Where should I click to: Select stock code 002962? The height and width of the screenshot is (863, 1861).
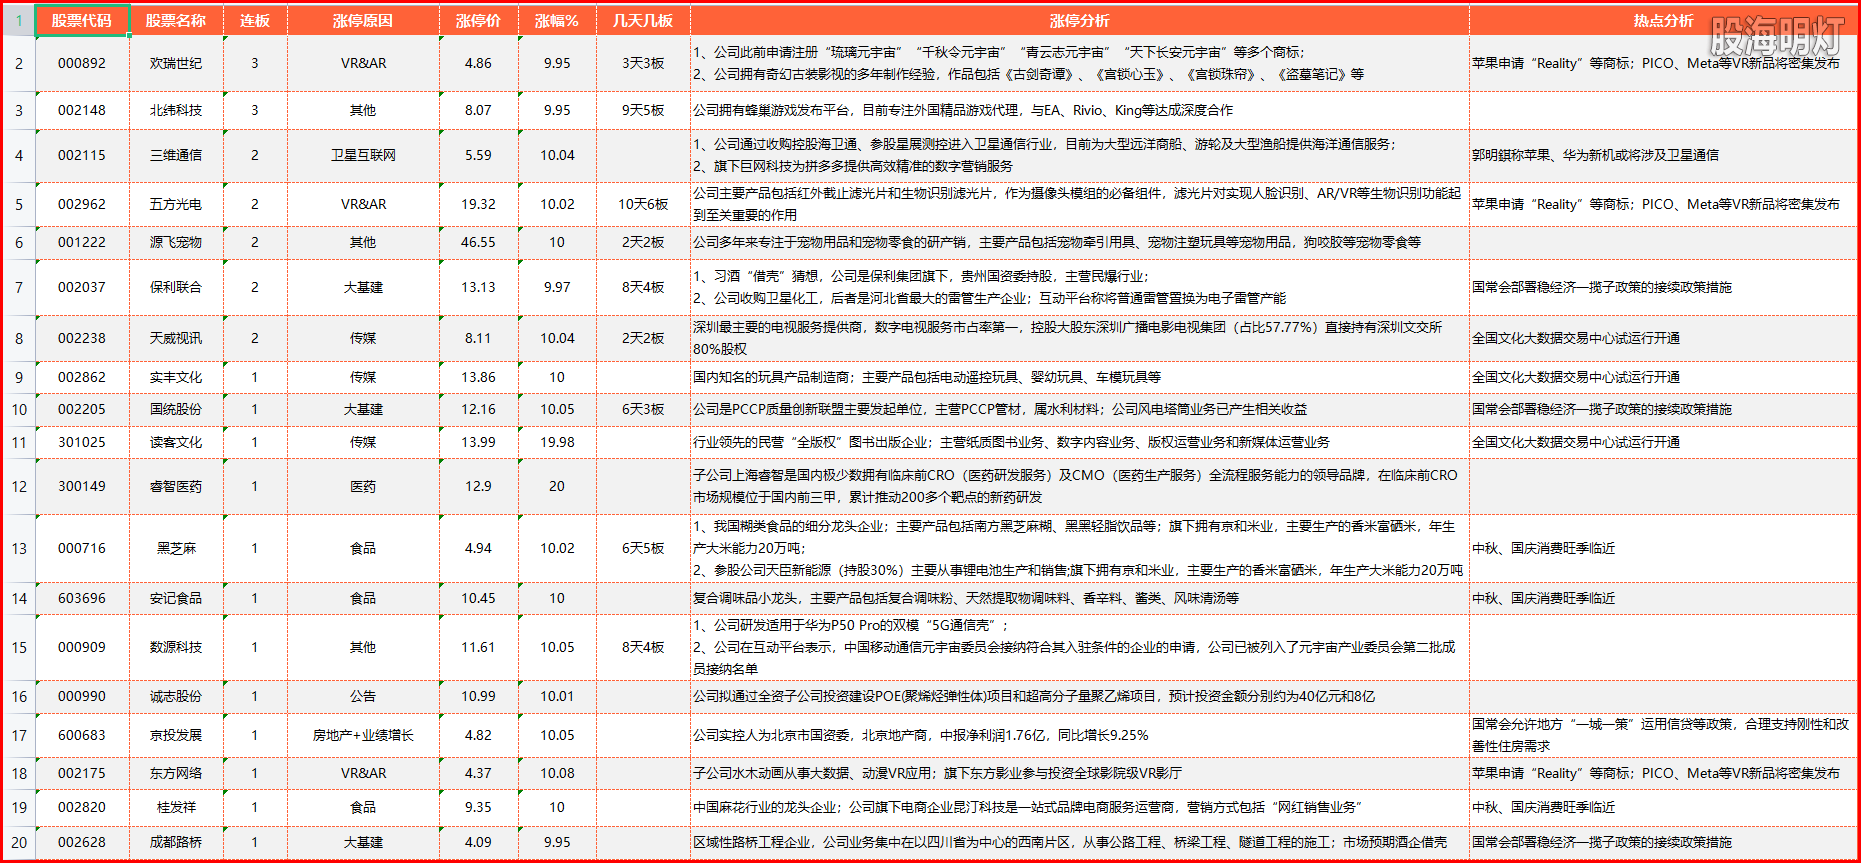[x=82, y=204]
